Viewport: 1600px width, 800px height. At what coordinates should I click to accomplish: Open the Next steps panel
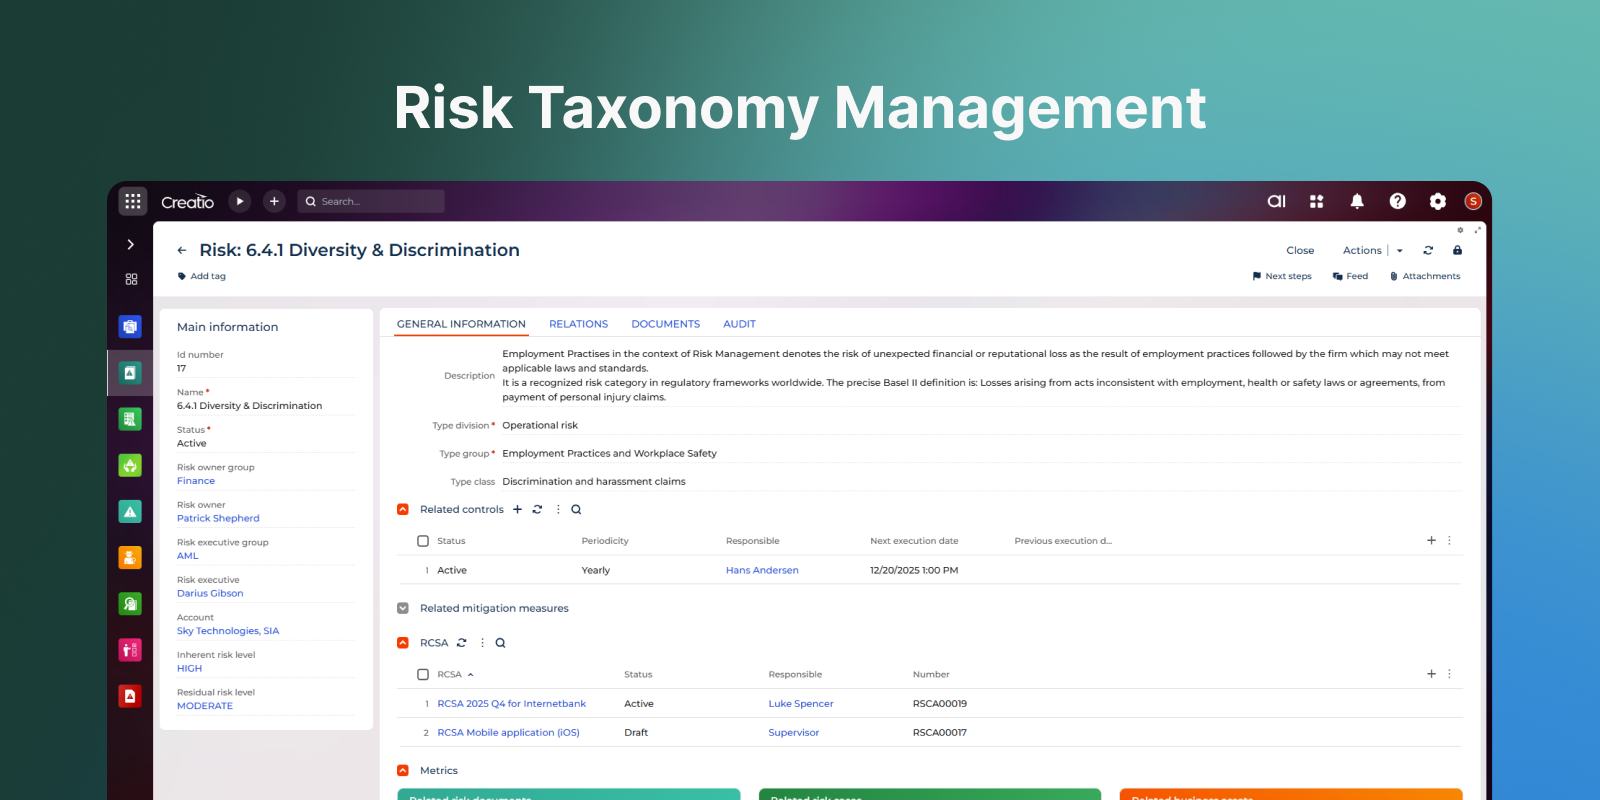tap(1282, 276)
